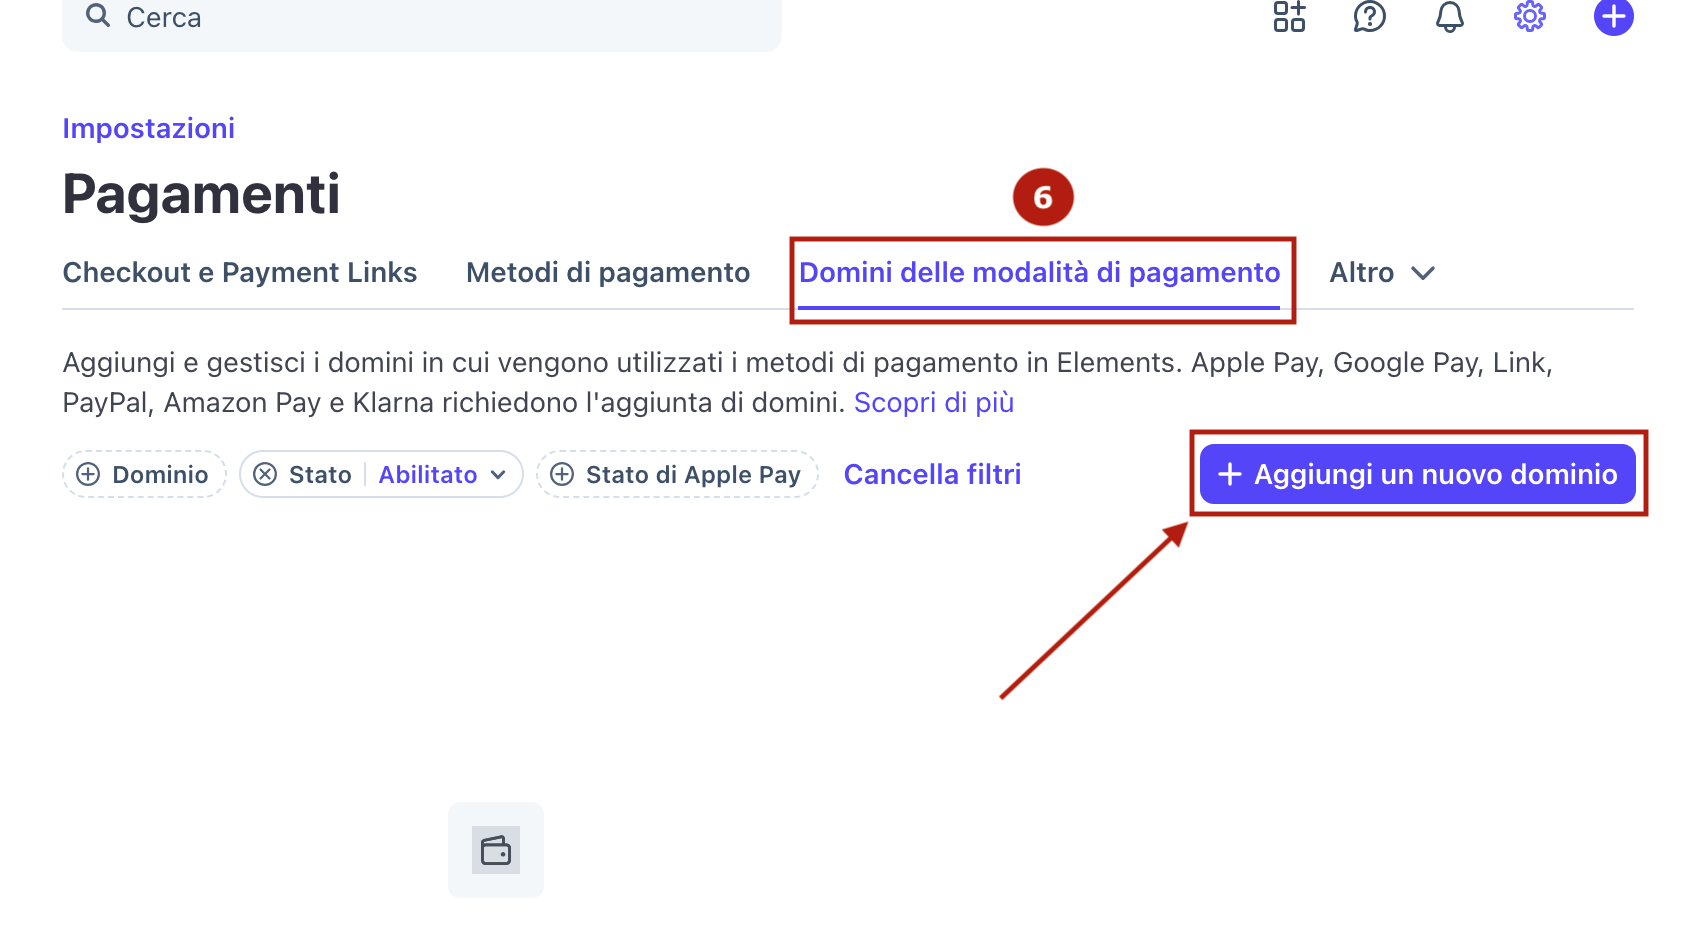
Task: Switch to Metodi di pagamento tab
Action: pyautogui.click(x=608, y=273)
